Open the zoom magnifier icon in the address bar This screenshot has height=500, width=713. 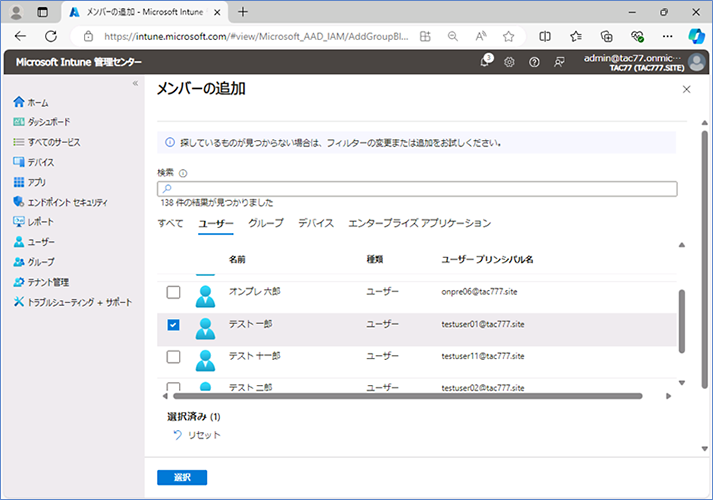tap(452, 36)
